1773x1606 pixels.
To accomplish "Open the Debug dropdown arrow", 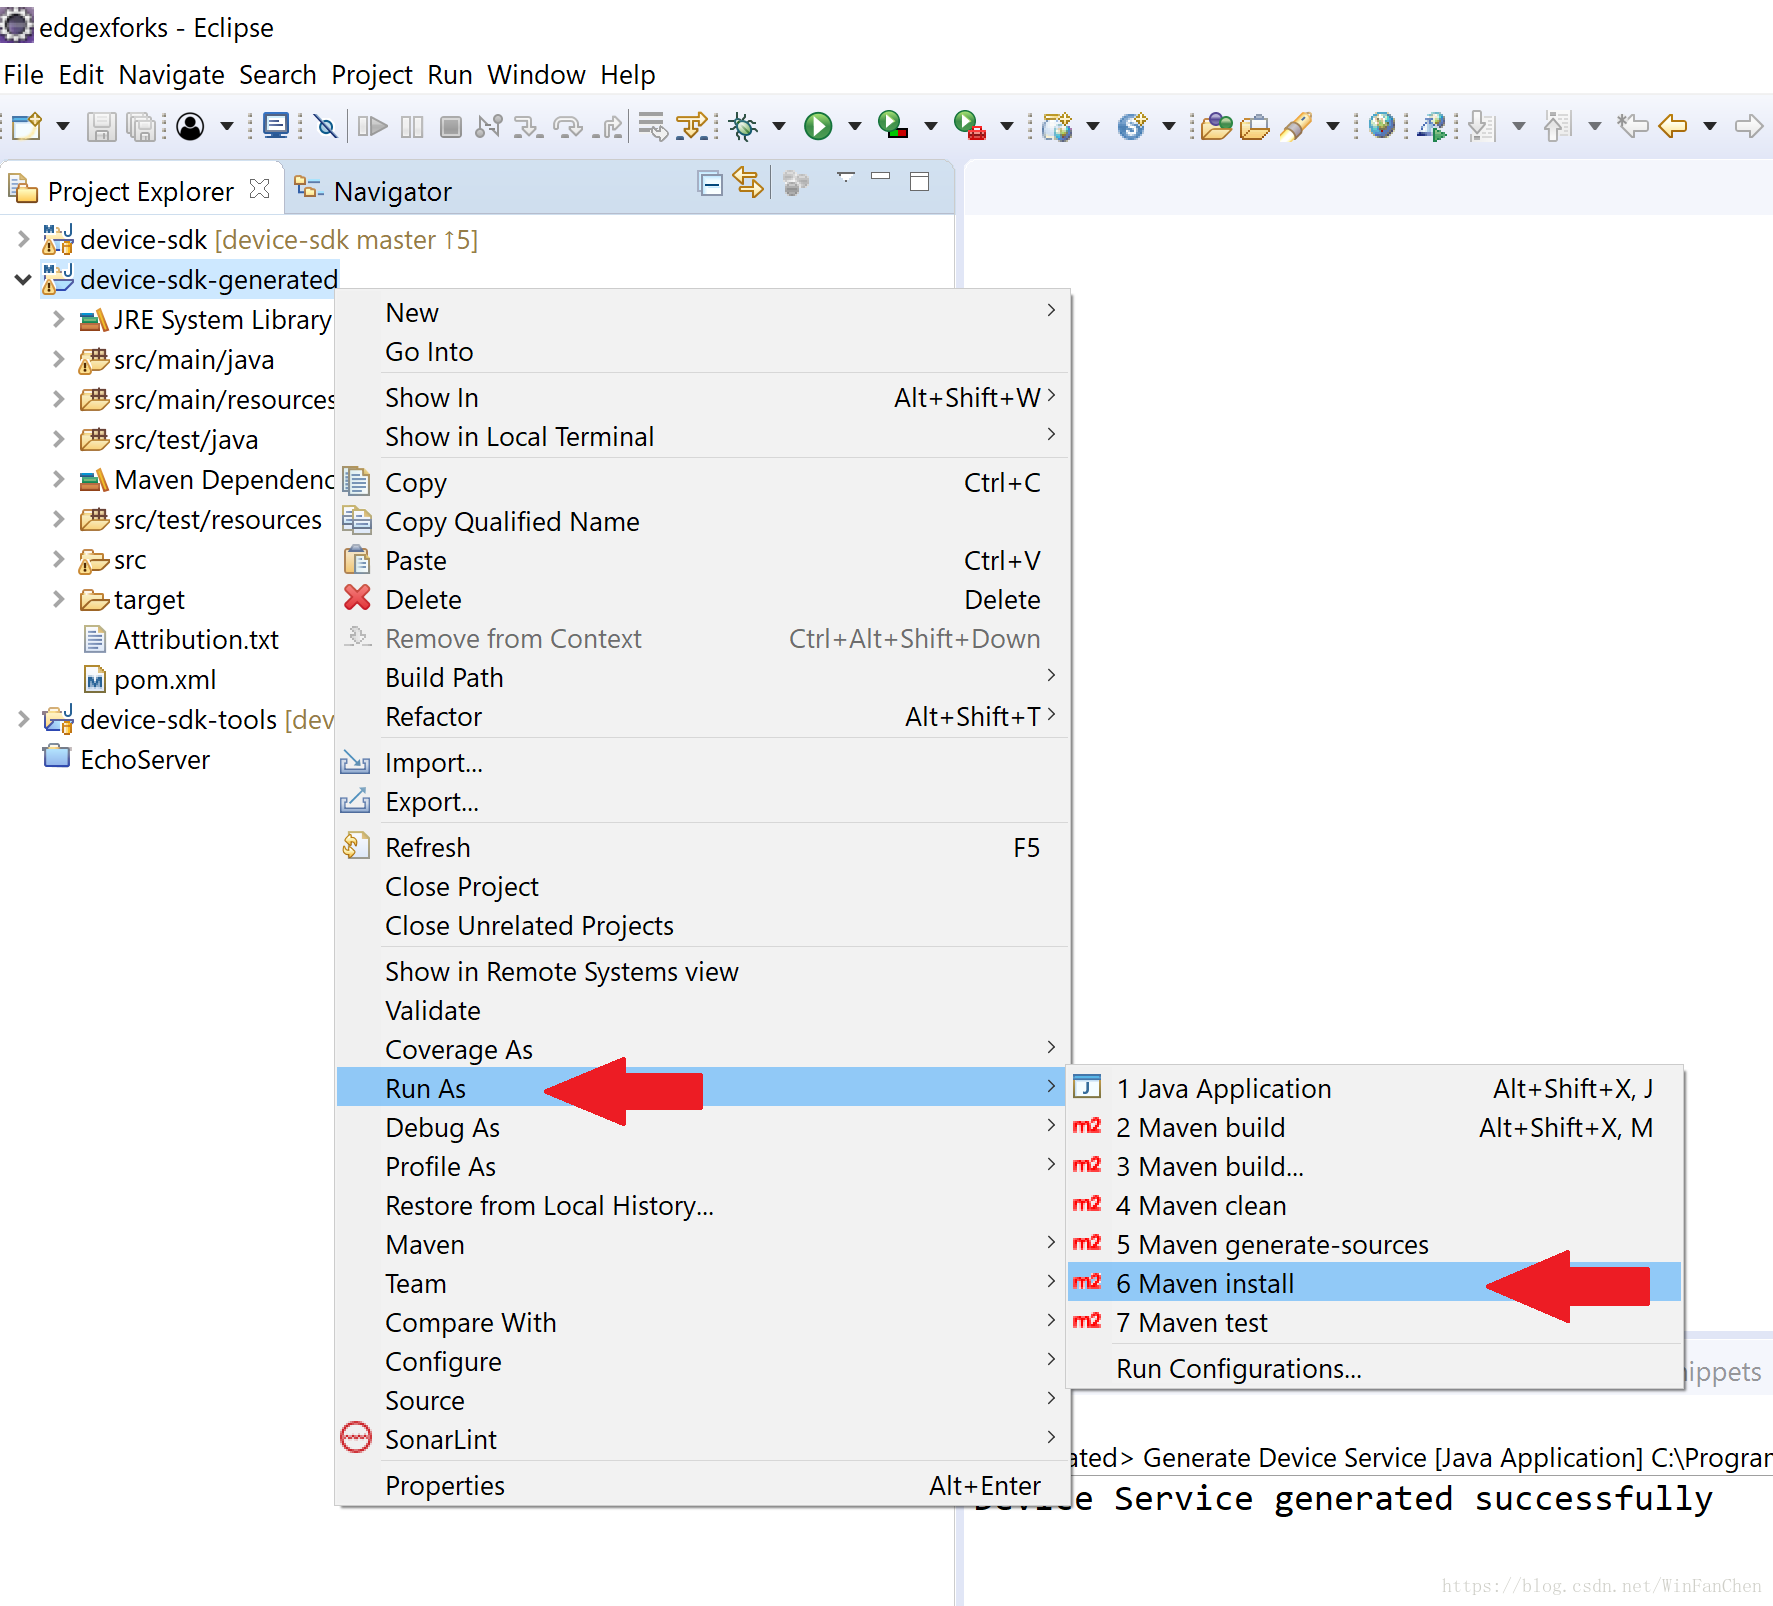I will tap(778, 126).
